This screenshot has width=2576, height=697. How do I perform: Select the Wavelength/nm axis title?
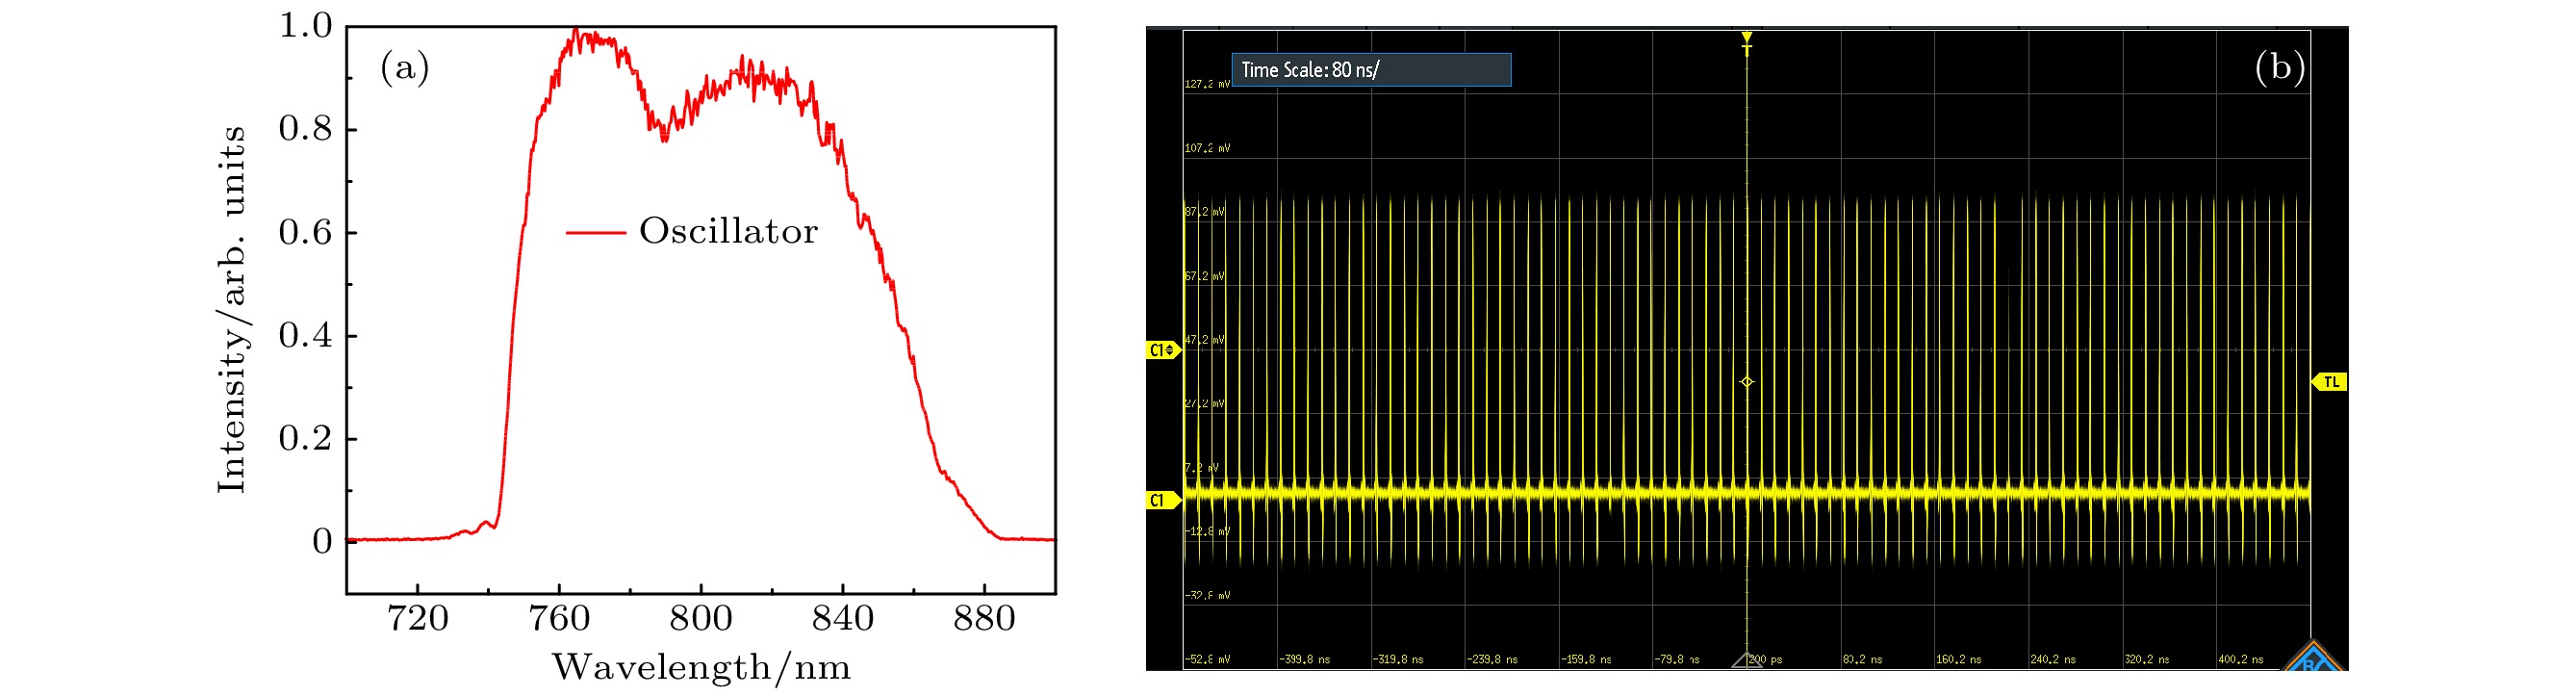pos(701,668)
